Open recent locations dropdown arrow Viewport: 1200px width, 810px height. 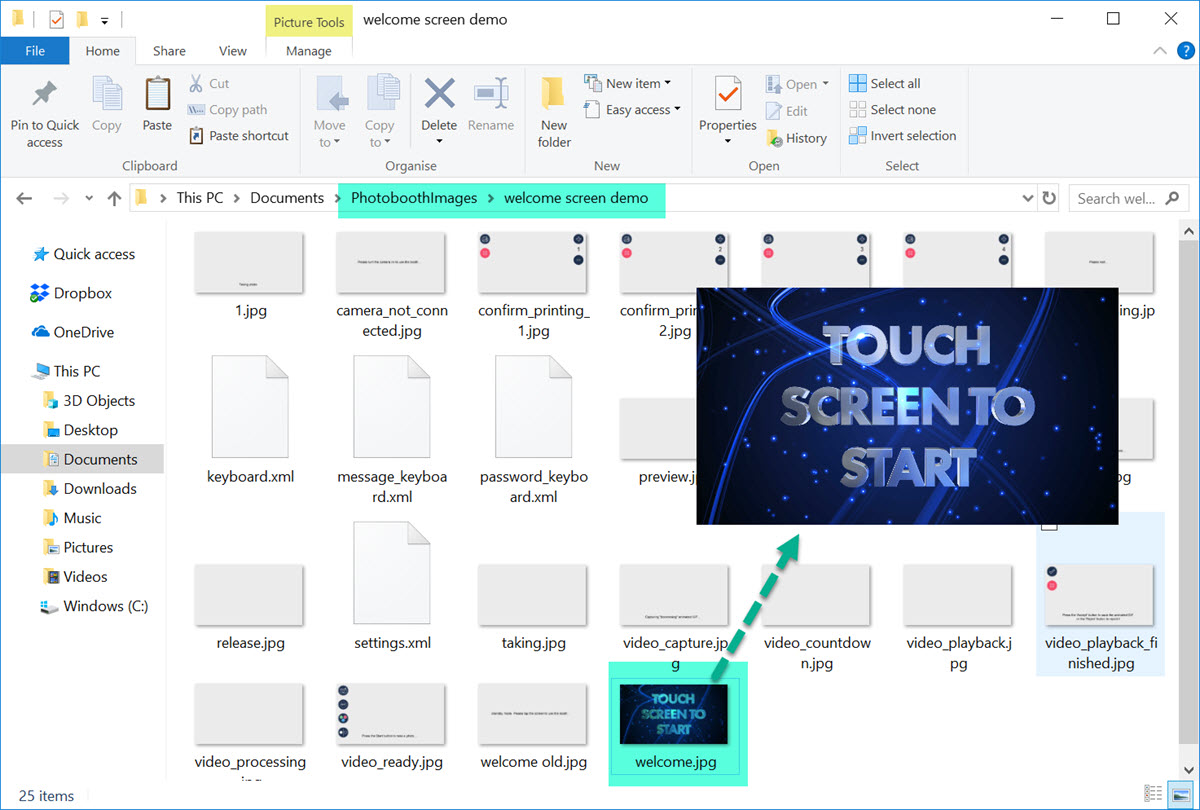pyautogui.click(x=88, y=199)
